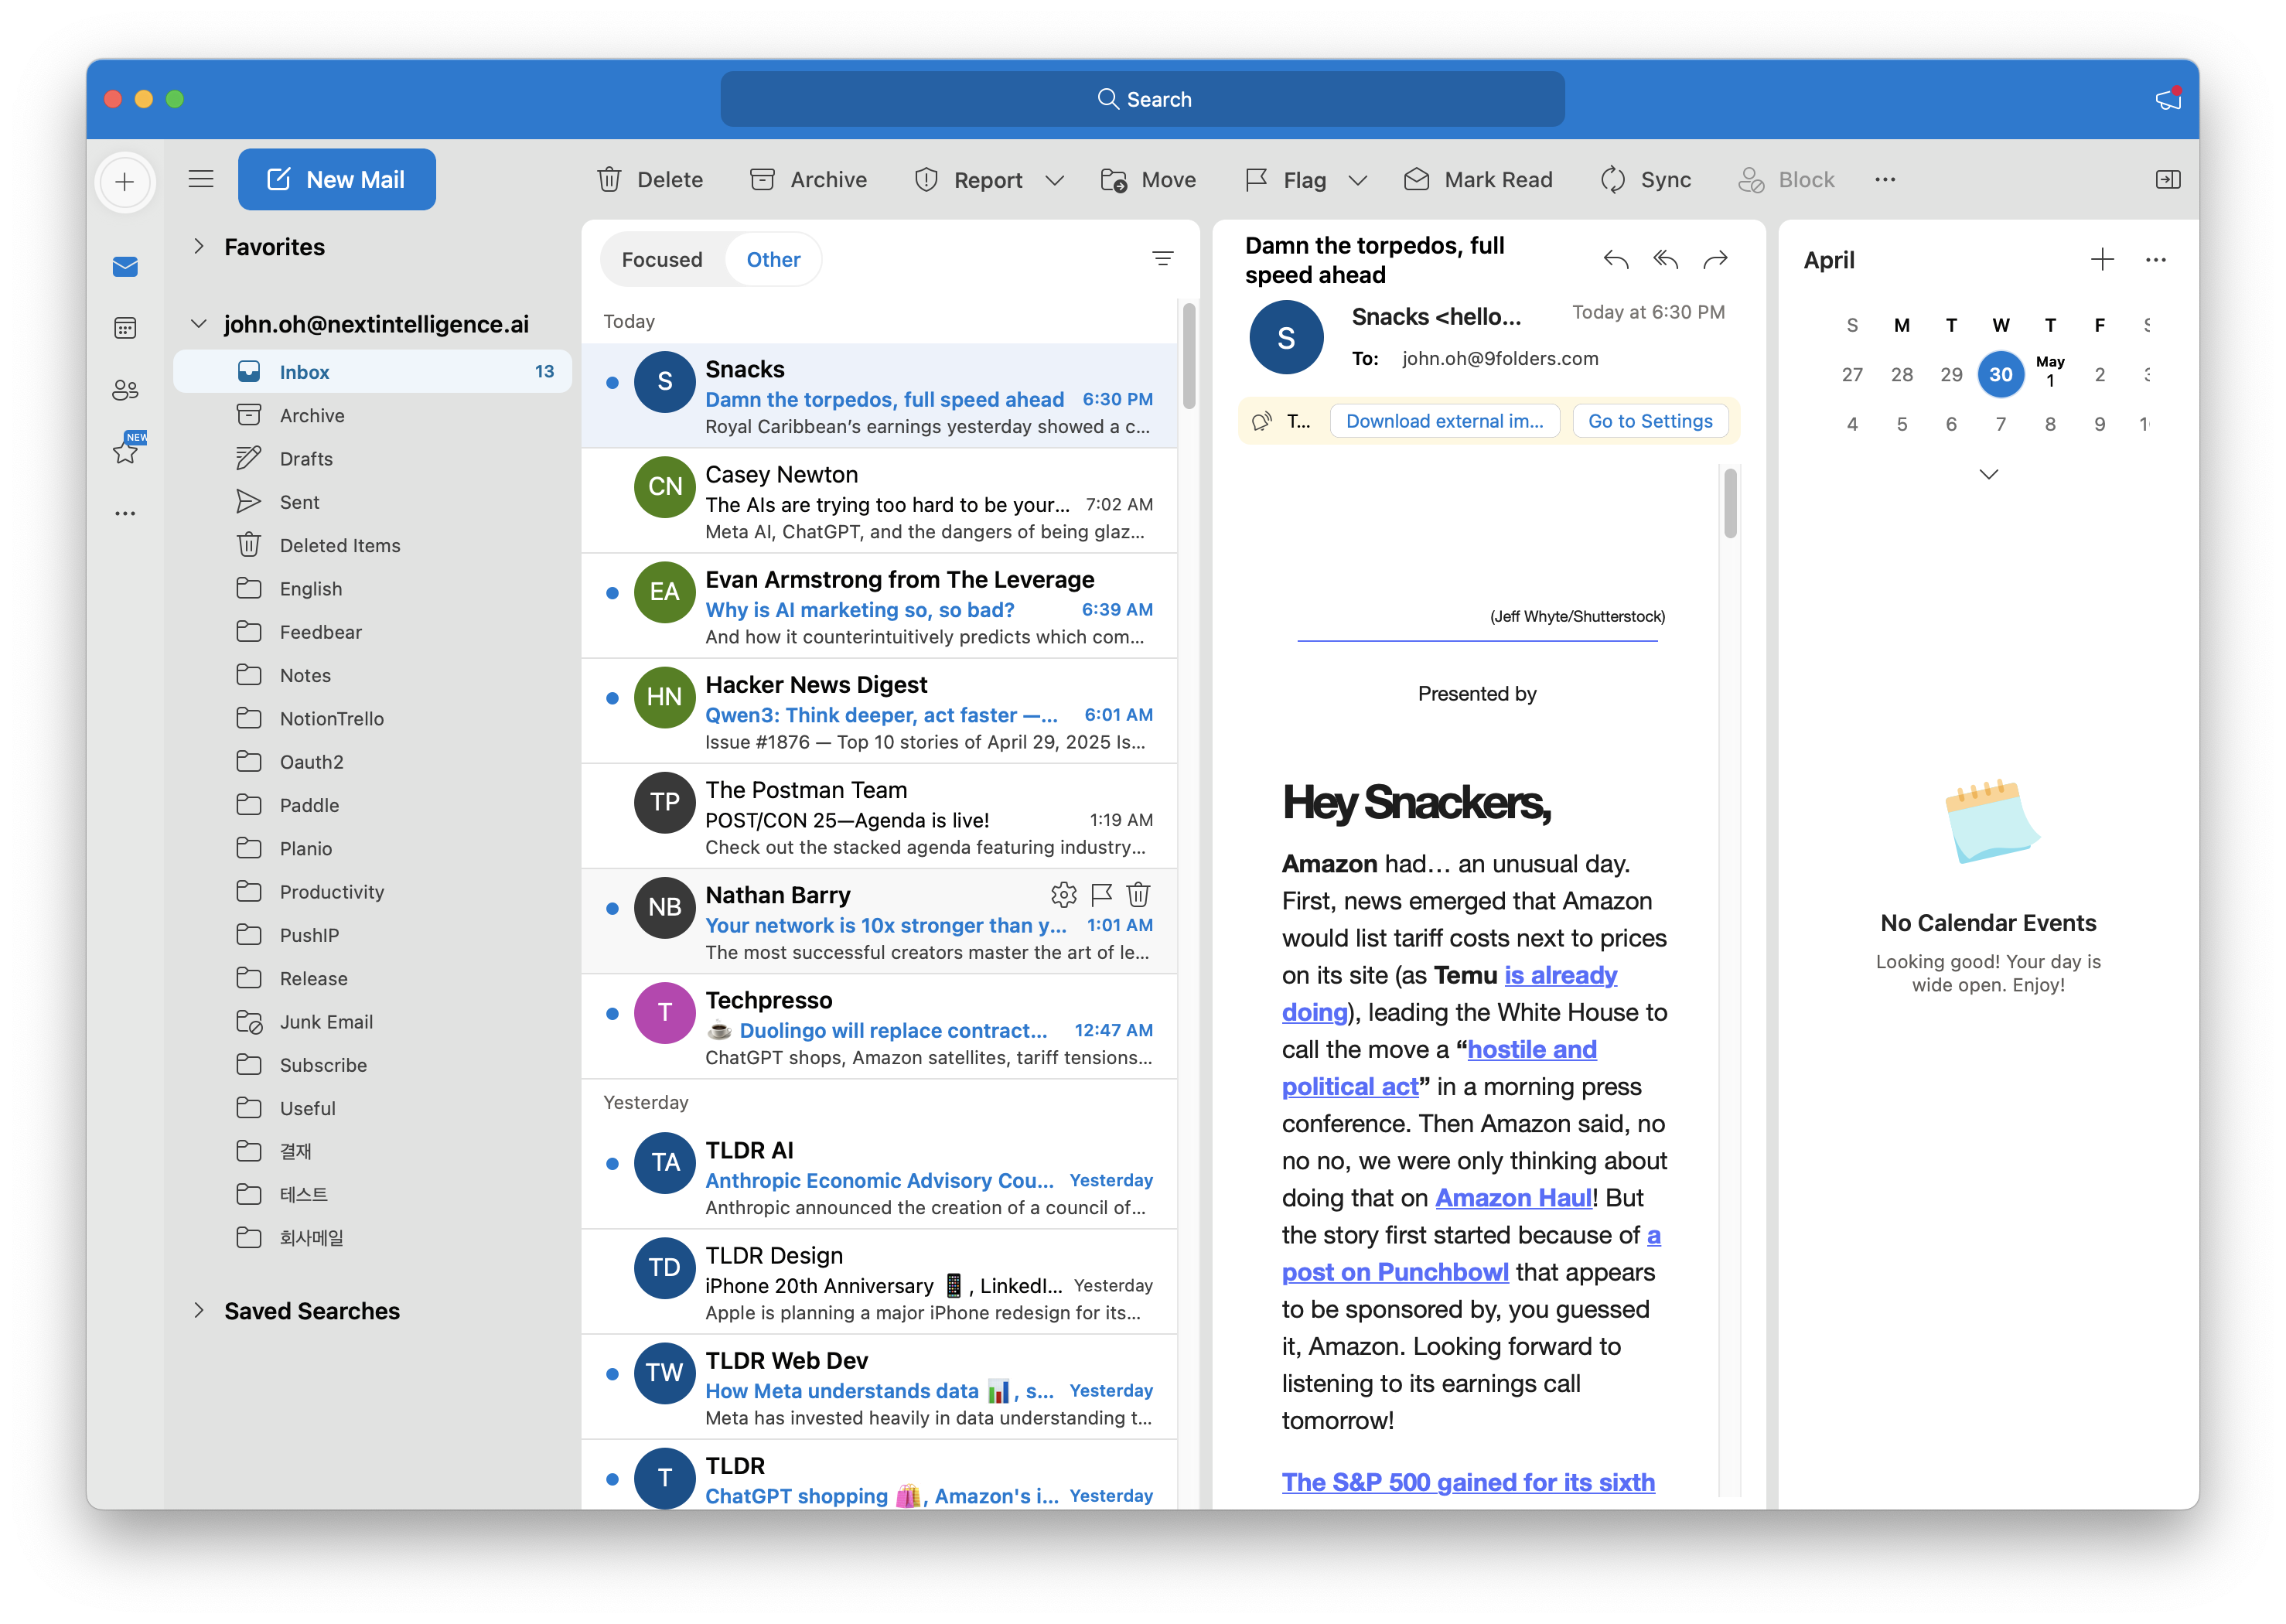
Task: Open the message list filter icon
Action: click(x=1162, y=259)
